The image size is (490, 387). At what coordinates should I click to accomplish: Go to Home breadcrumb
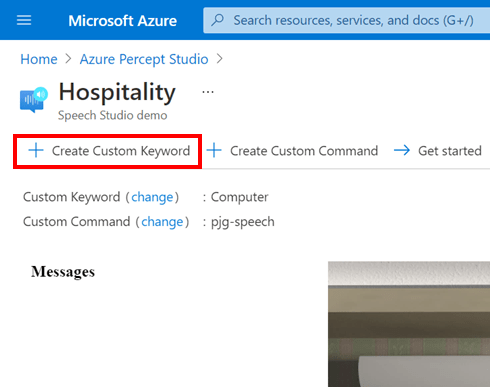point(39,59)
